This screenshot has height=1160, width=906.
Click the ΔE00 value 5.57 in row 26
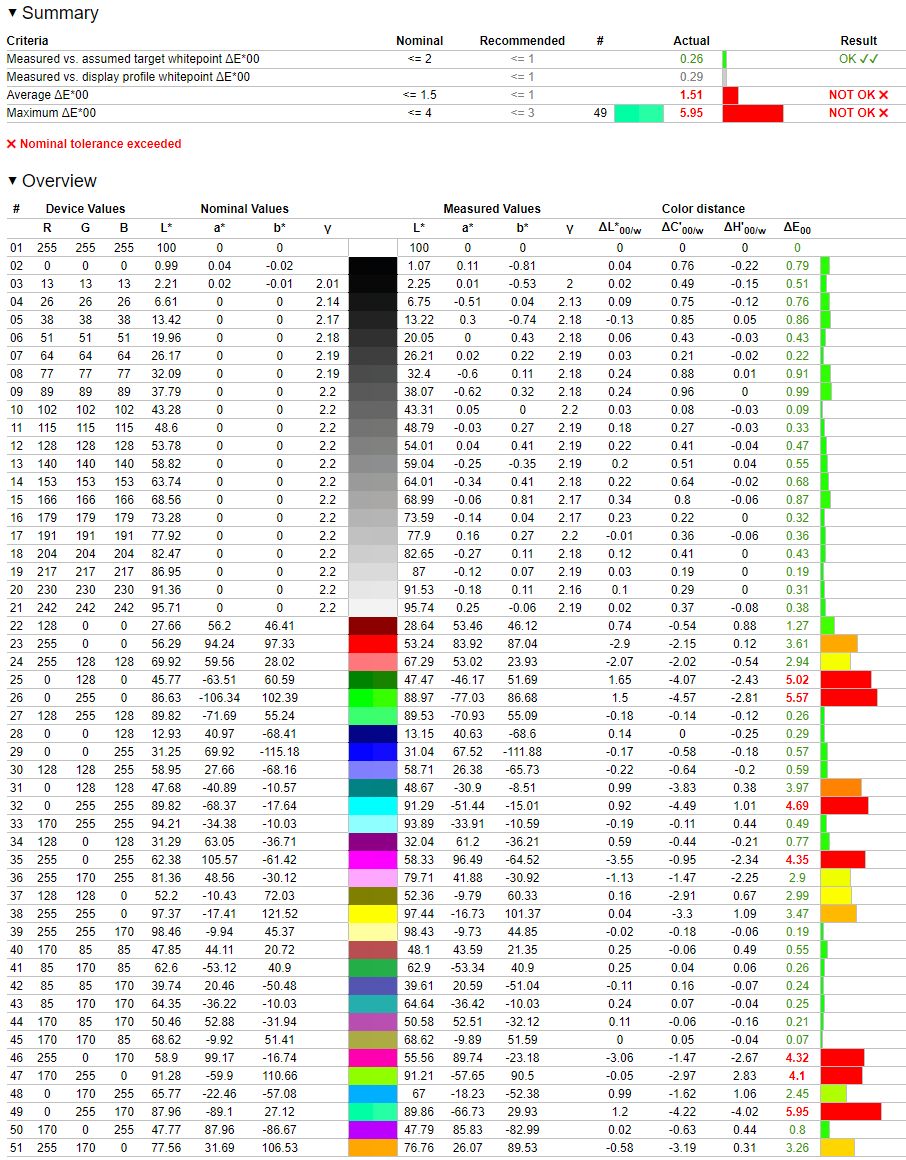pyautogui.click(x=797, y=698)
